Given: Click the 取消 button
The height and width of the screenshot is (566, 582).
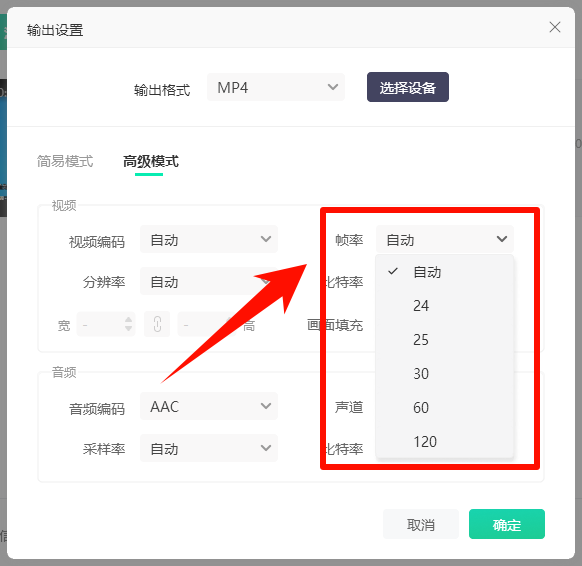Looking at the screenshot, I should tap(421, 524).
